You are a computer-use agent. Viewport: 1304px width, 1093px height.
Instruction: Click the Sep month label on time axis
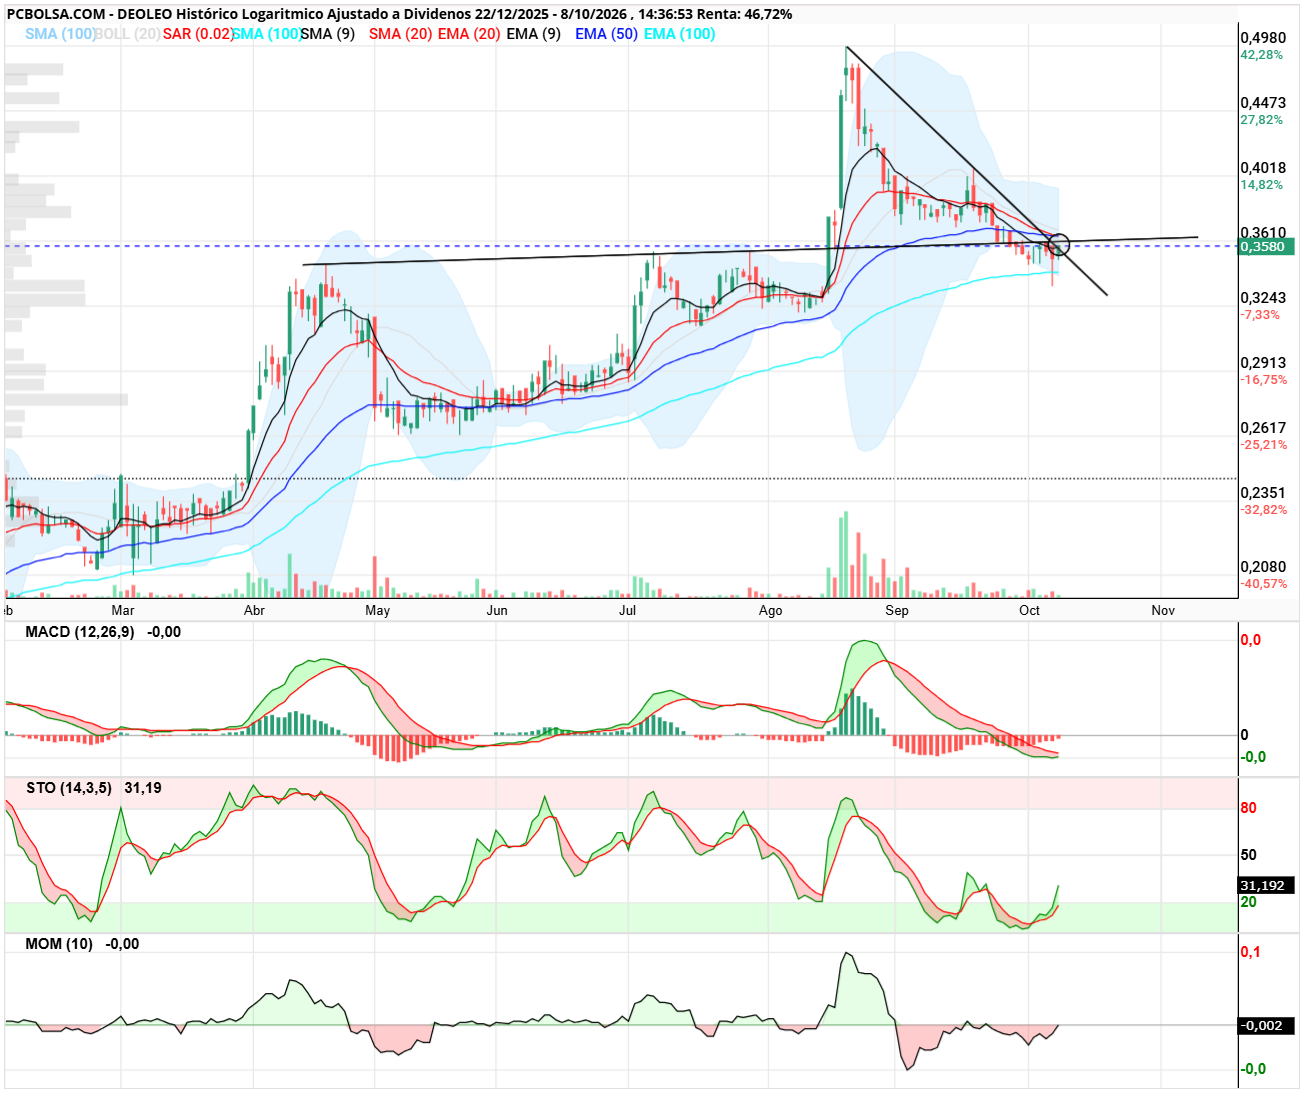click(897, 610)
